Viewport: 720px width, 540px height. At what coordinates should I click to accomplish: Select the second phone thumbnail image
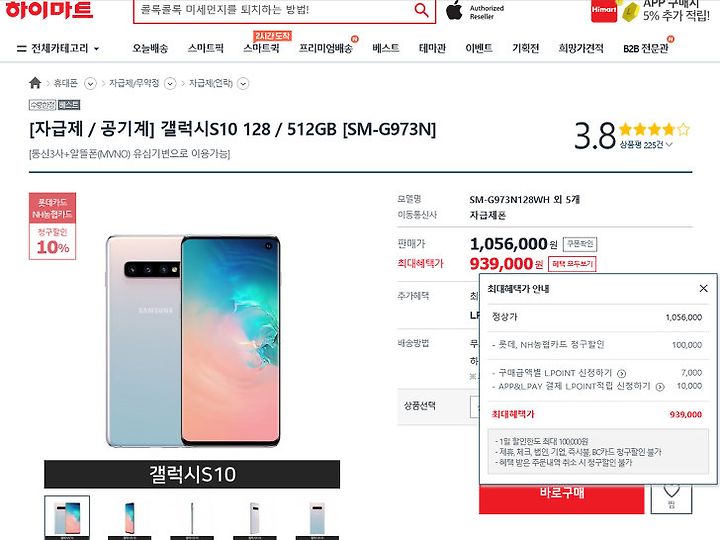pyautogui.click(x=129, y=518)
